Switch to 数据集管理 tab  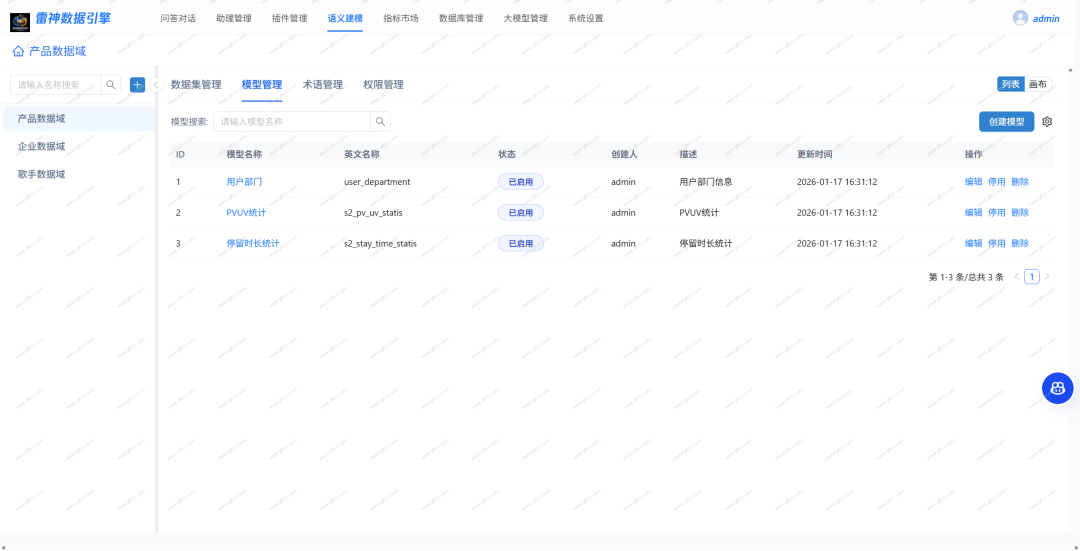196,85
